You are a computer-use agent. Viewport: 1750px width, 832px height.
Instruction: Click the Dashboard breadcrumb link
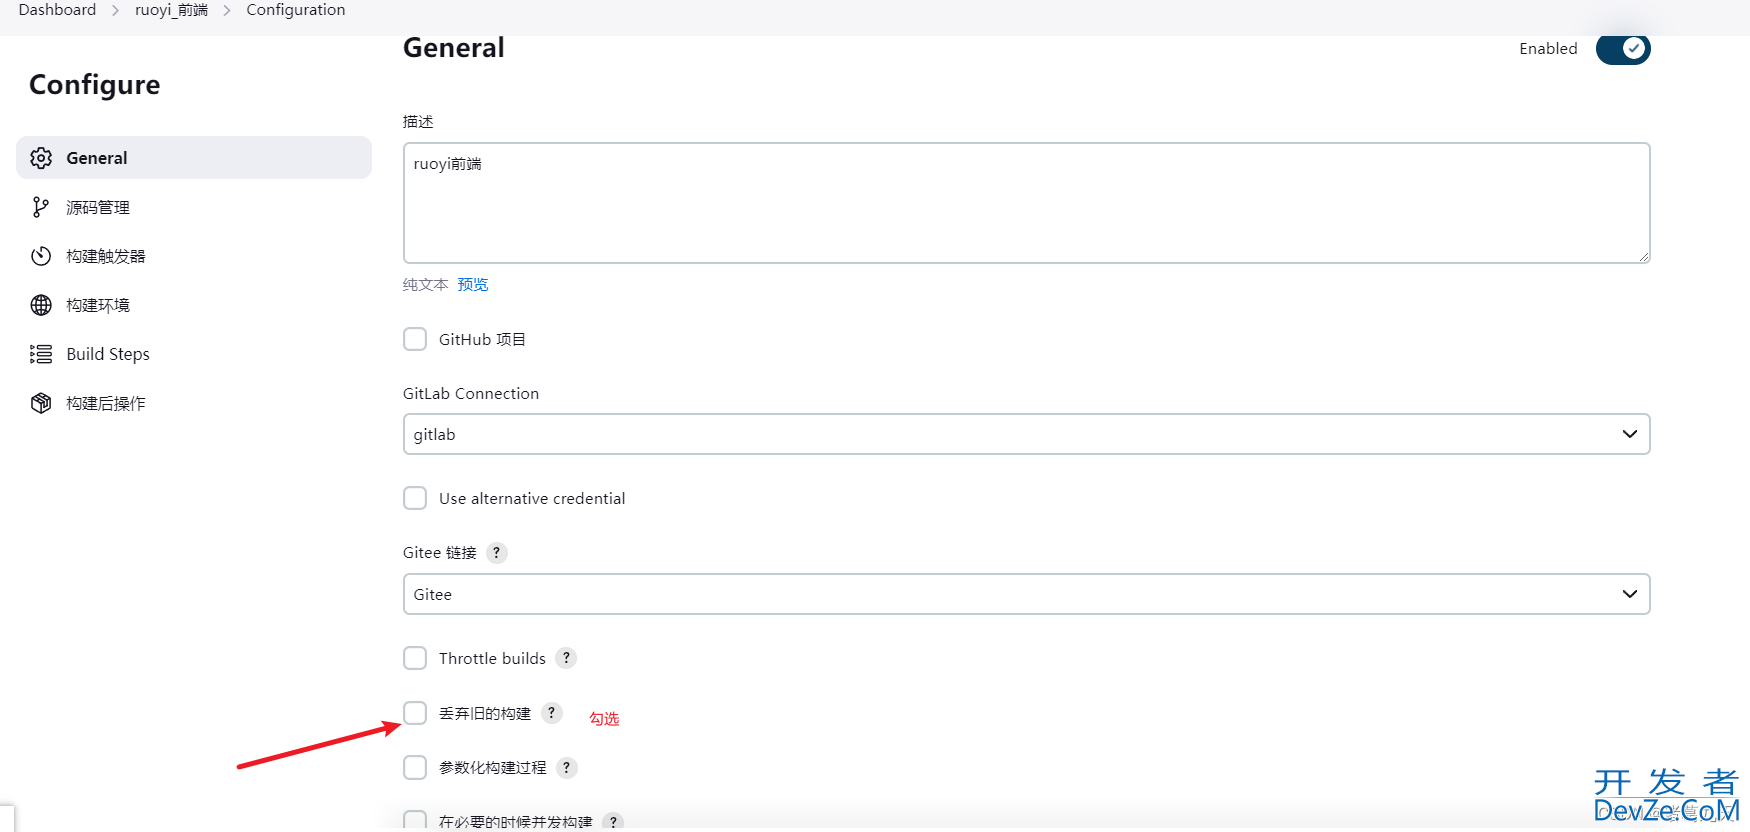pyautogui.click(x=57, y=10)
